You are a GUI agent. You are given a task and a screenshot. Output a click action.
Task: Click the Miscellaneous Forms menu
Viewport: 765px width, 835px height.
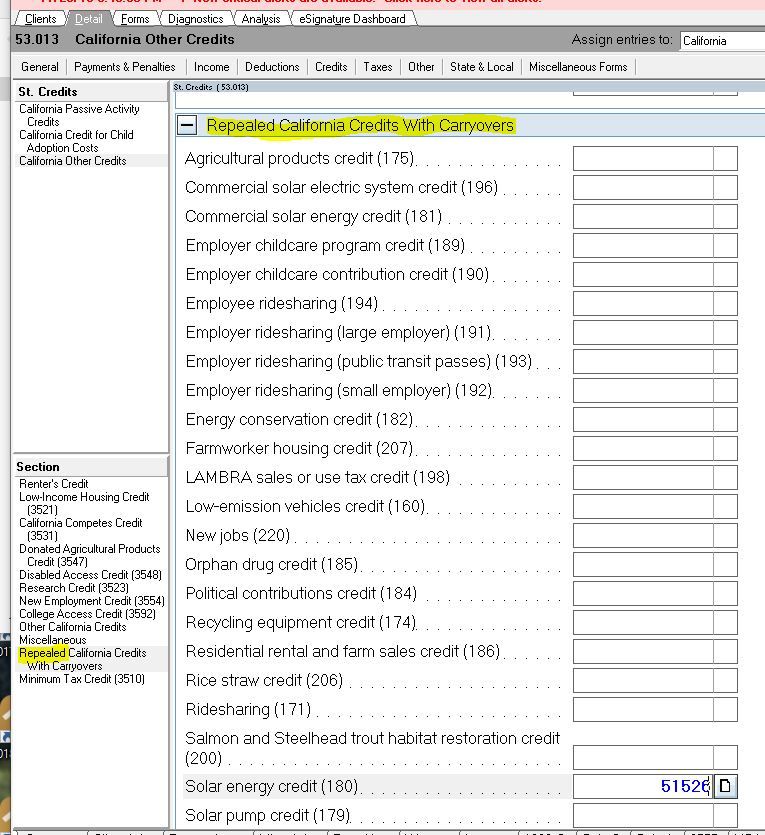pyautogui.click(x=578, y=67)
